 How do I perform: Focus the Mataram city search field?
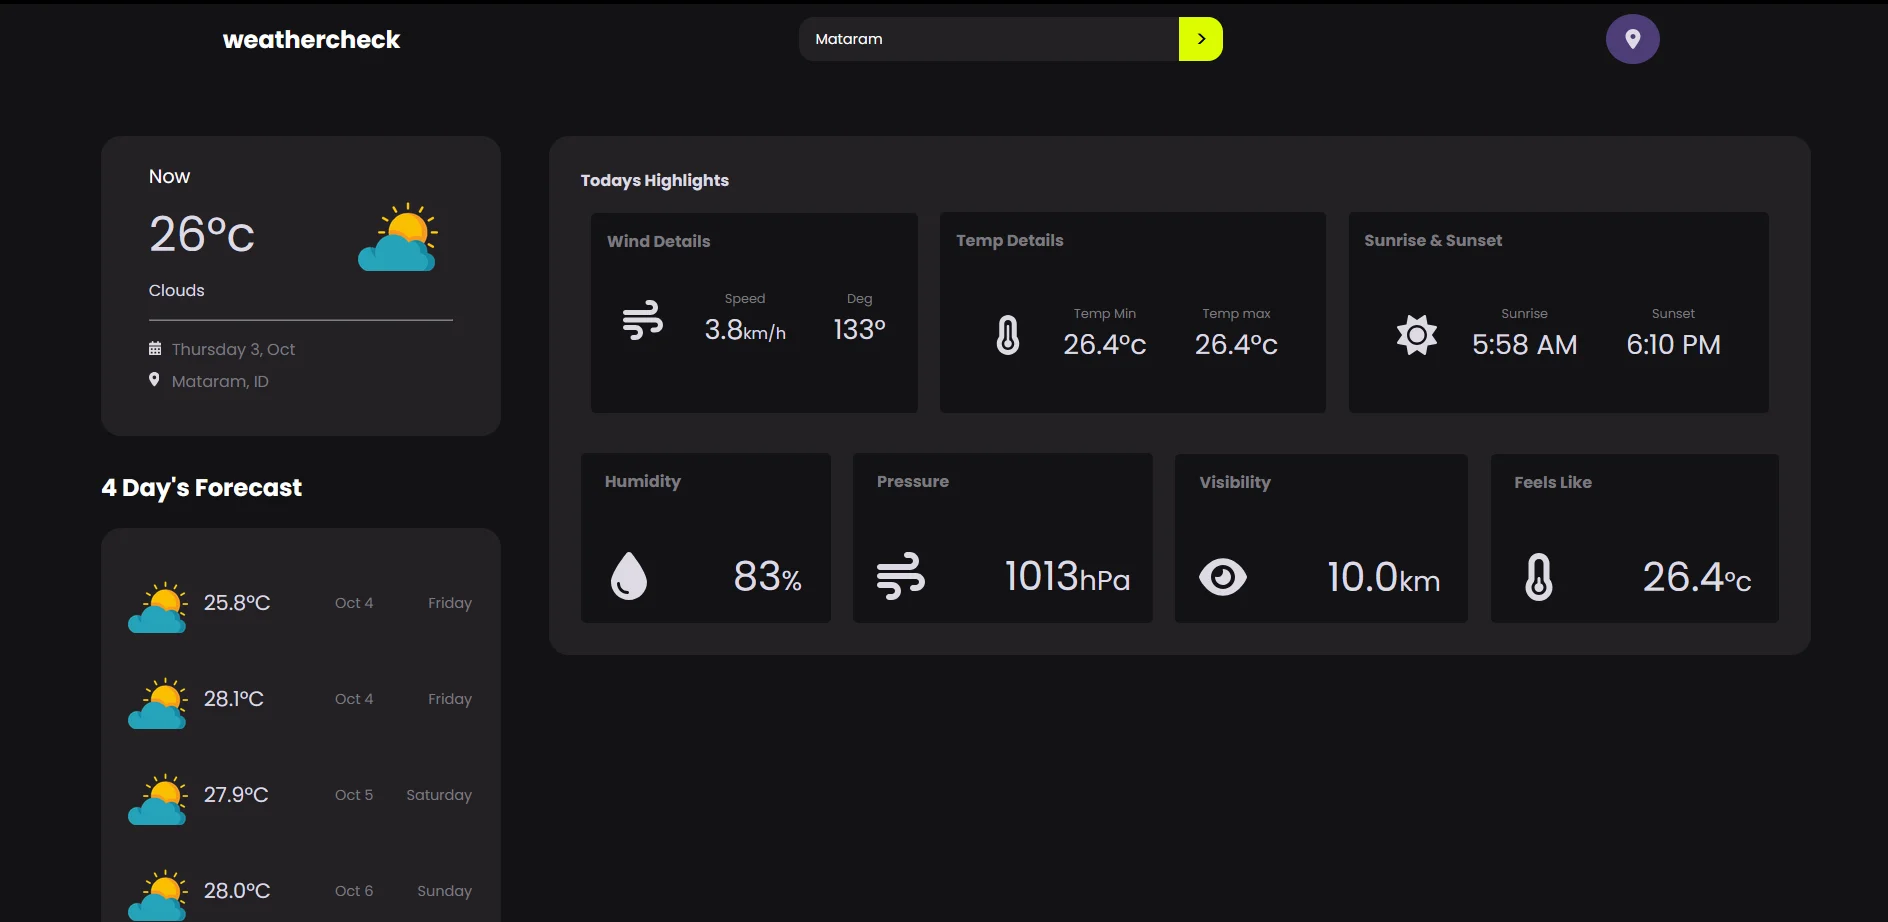[x=988, y=39]
